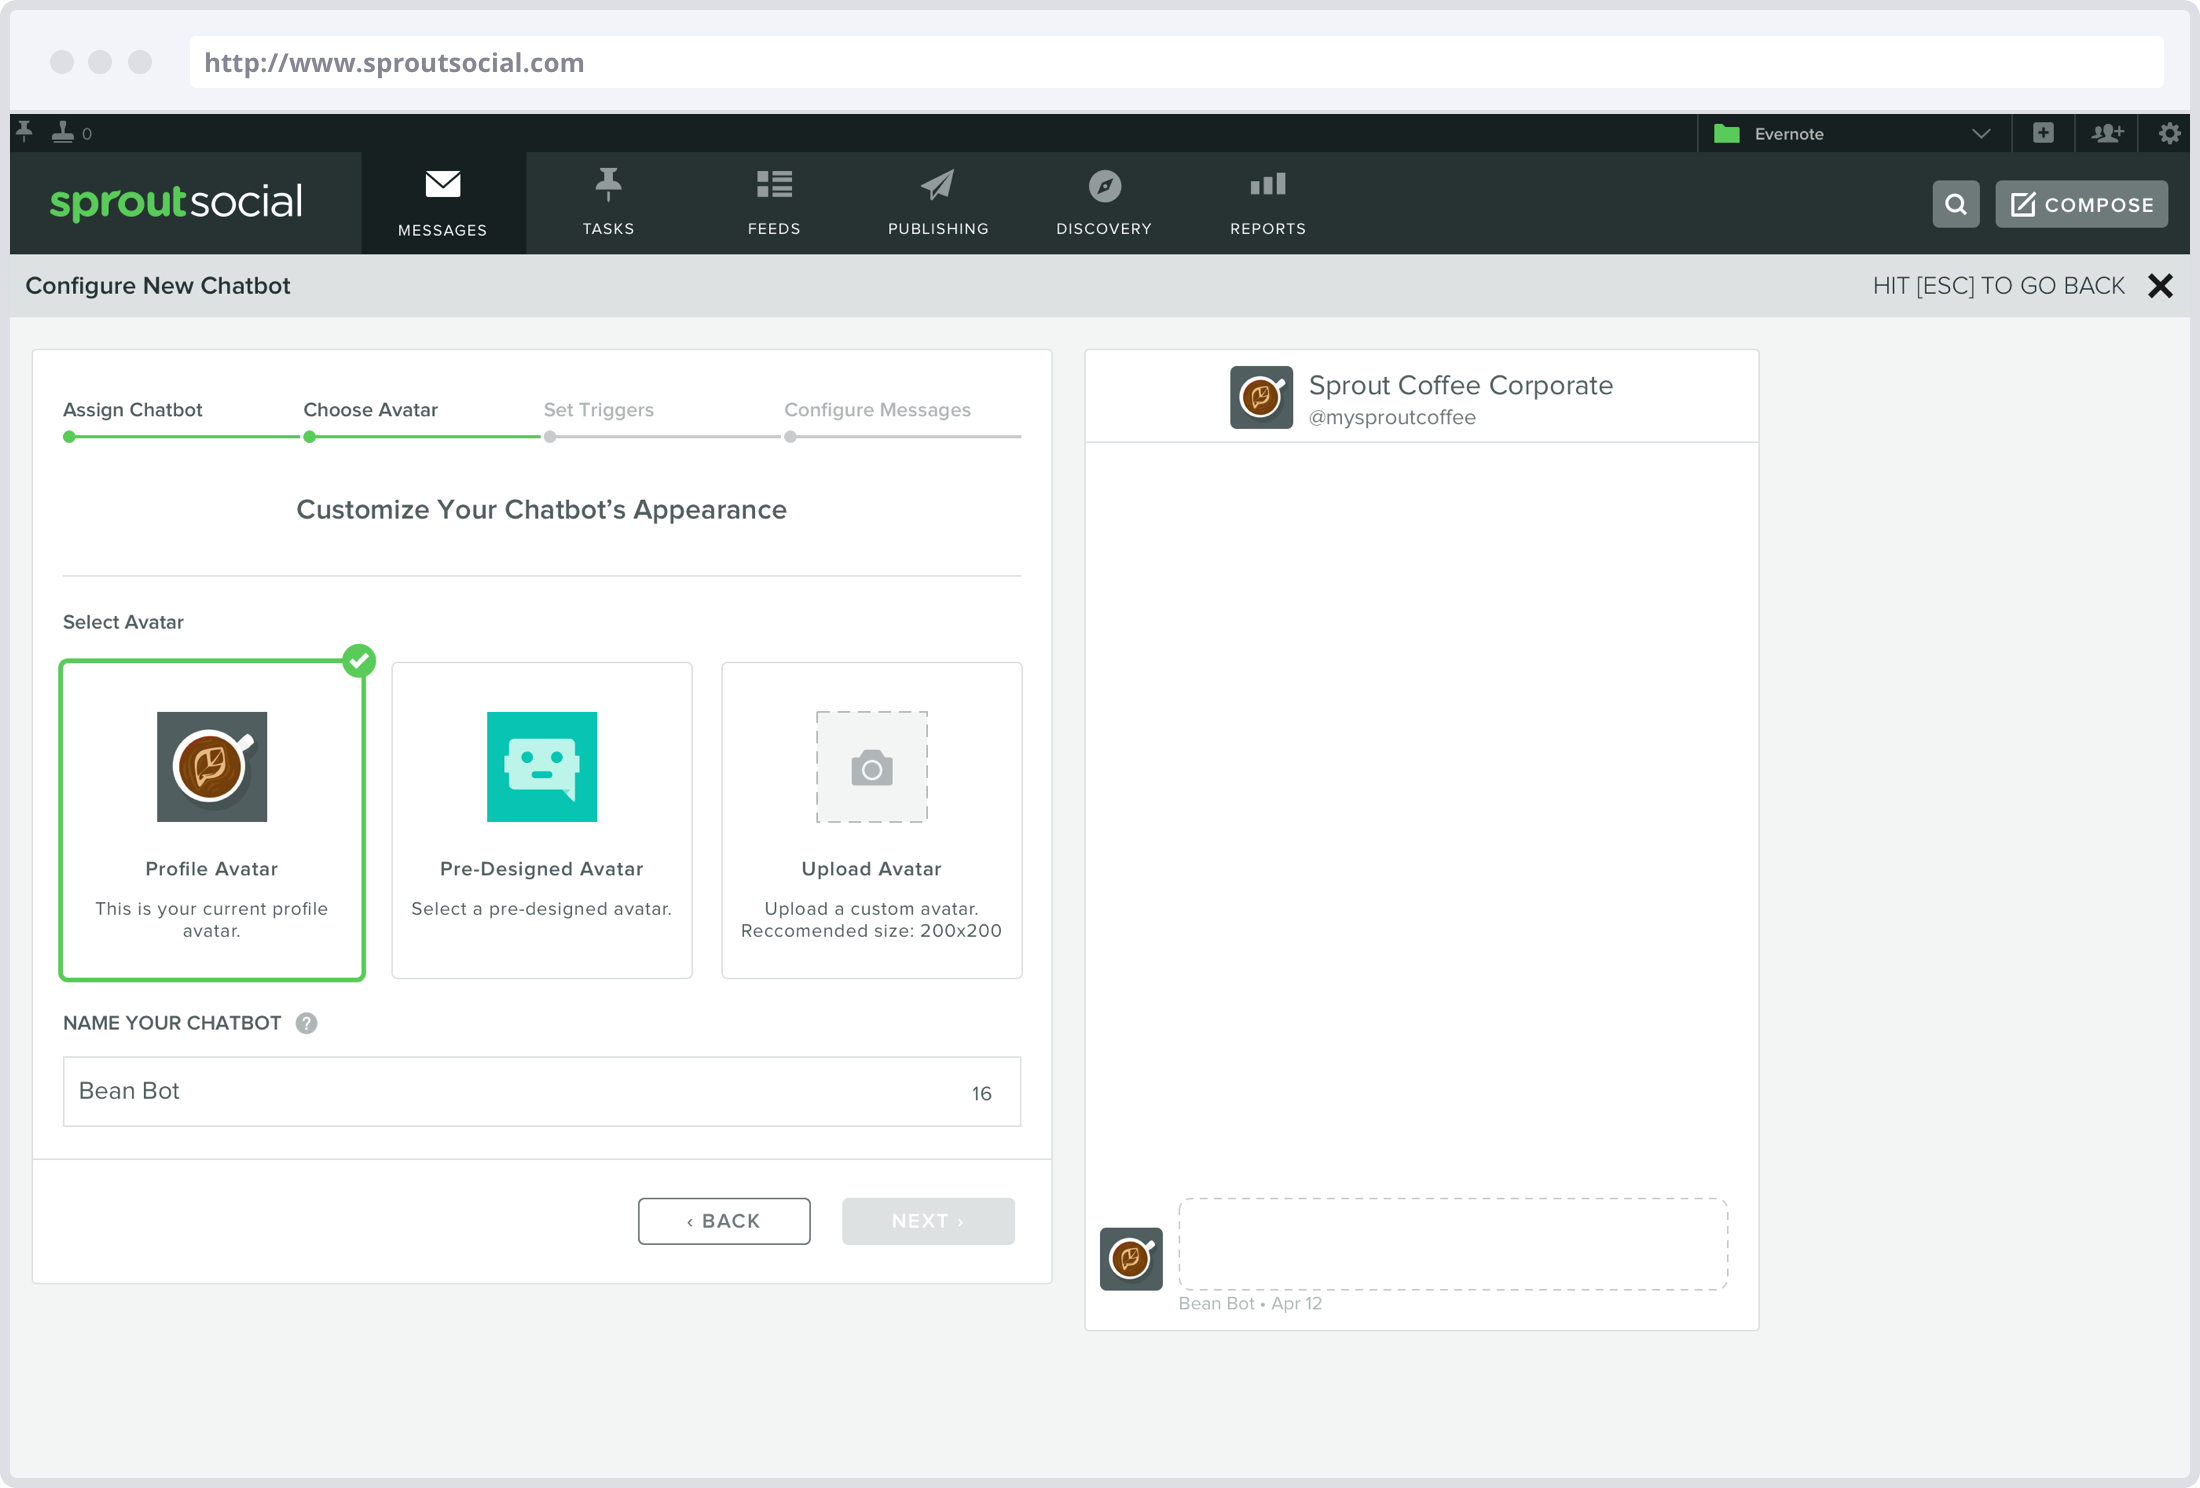Viewport: 2200px width, 1488px height.
Task: Select the Upload Avatar option
Action: 872,820
